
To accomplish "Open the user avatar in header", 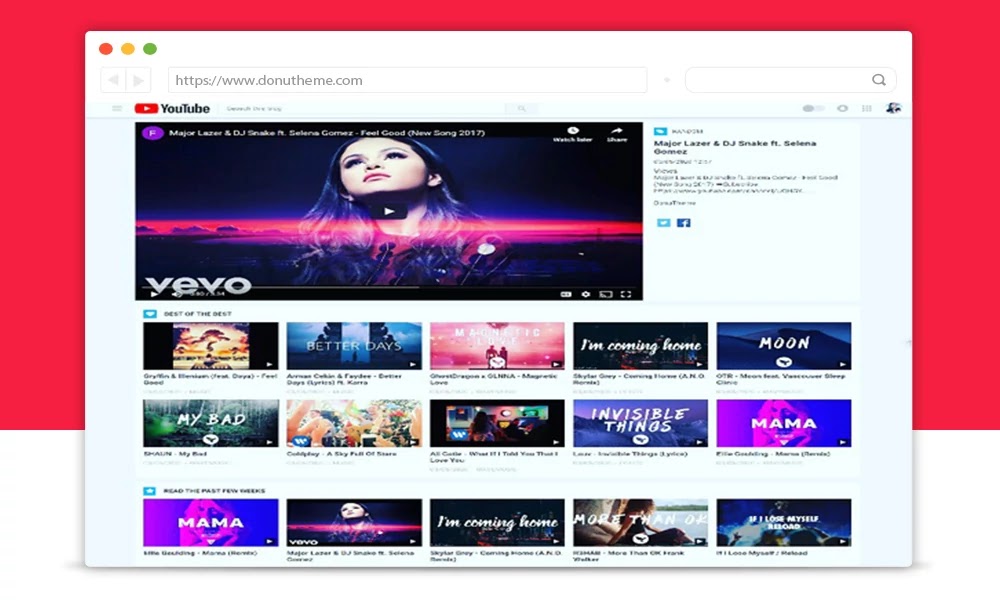I will [893, 108].
